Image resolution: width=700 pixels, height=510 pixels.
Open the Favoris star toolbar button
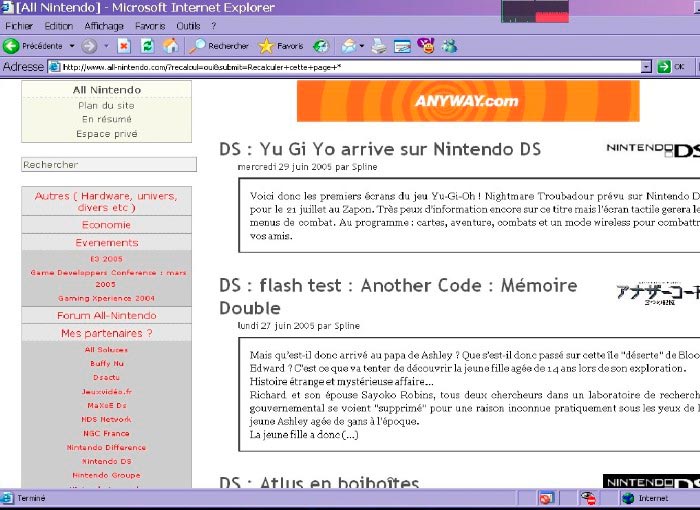[281, 46]
